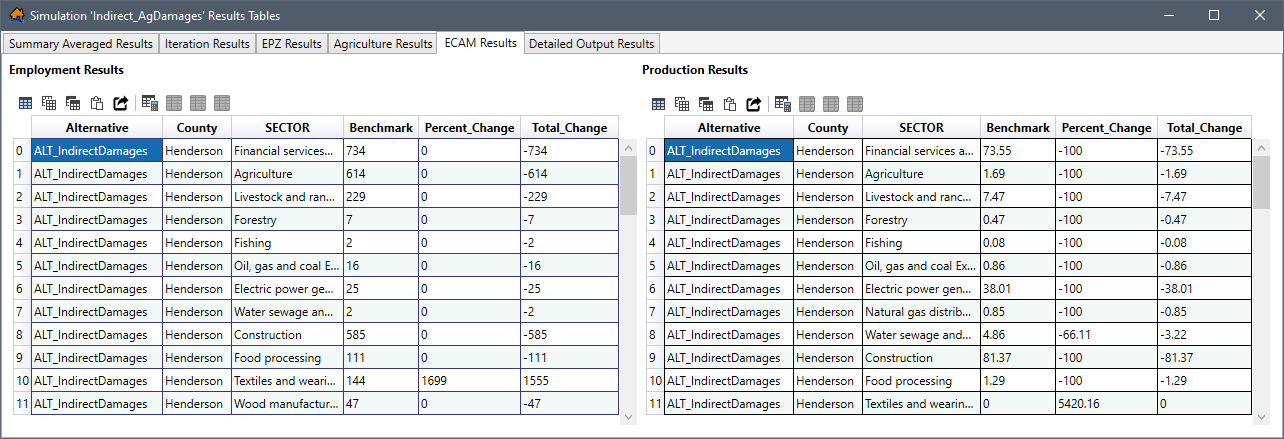Open the table calculator icon in Employment Results toolbar
This screenshot has height=439, width=1284.
[x=150, y=103]
